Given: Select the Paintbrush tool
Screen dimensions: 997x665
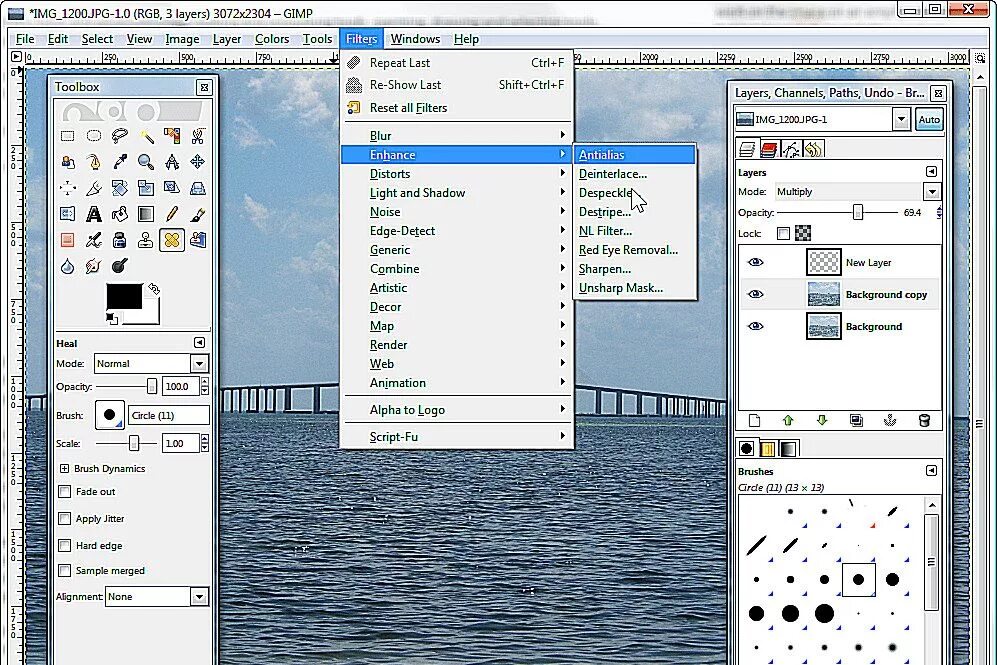Looking at the screenshot, I should pos(198,214).
